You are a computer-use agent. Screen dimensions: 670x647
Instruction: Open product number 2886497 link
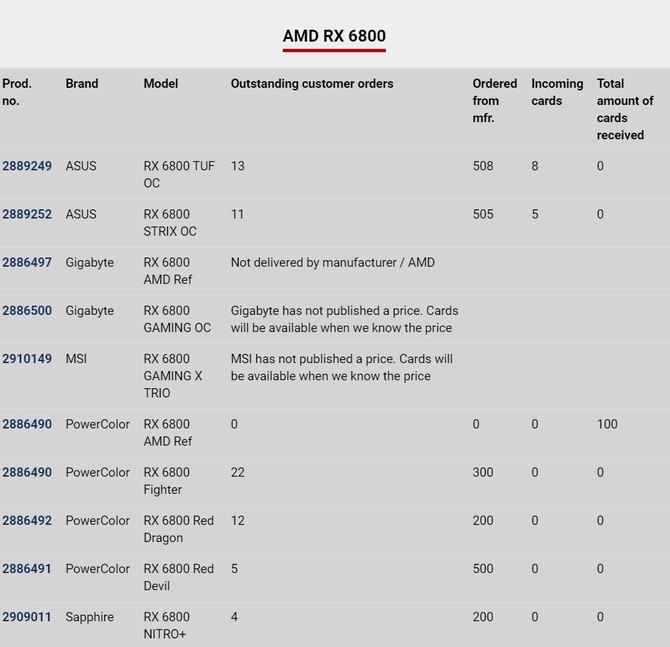[27, 262]
